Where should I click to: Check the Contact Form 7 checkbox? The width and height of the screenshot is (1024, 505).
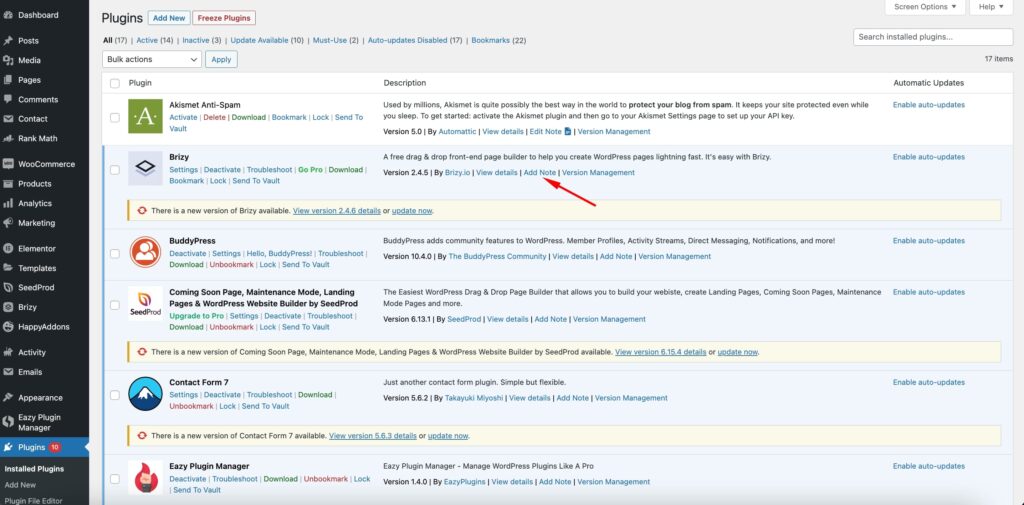115,395
